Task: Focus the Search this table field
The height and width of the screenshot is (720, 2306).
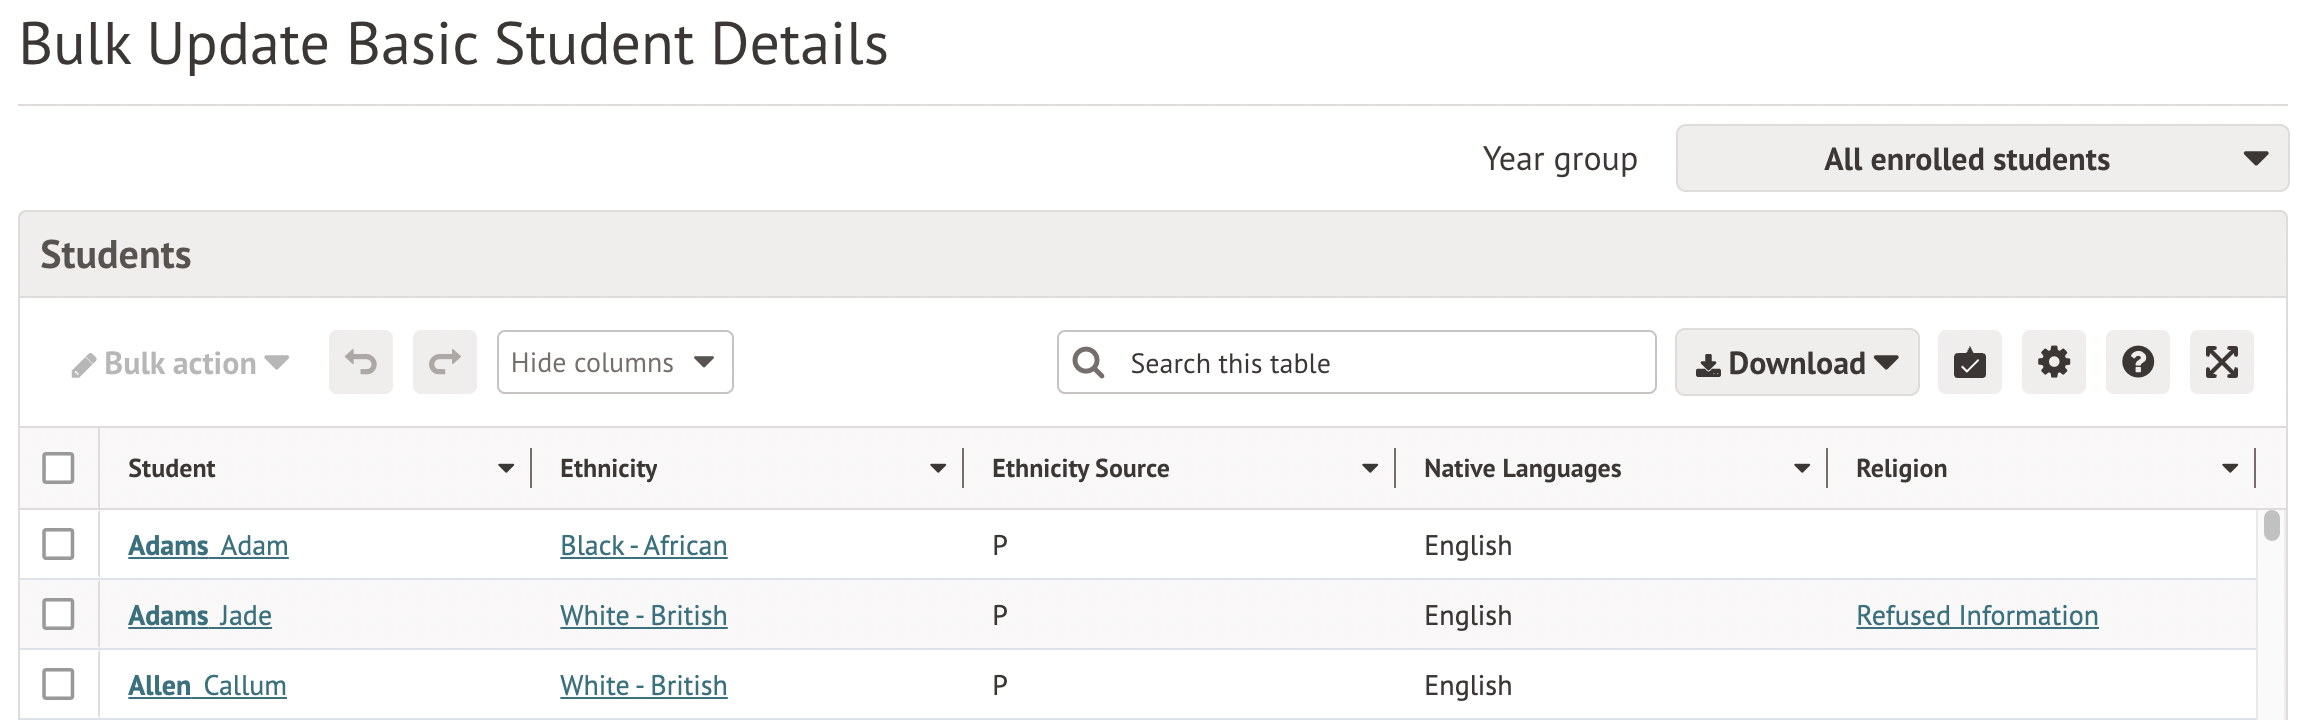Action: click(x=1380, y=362)
